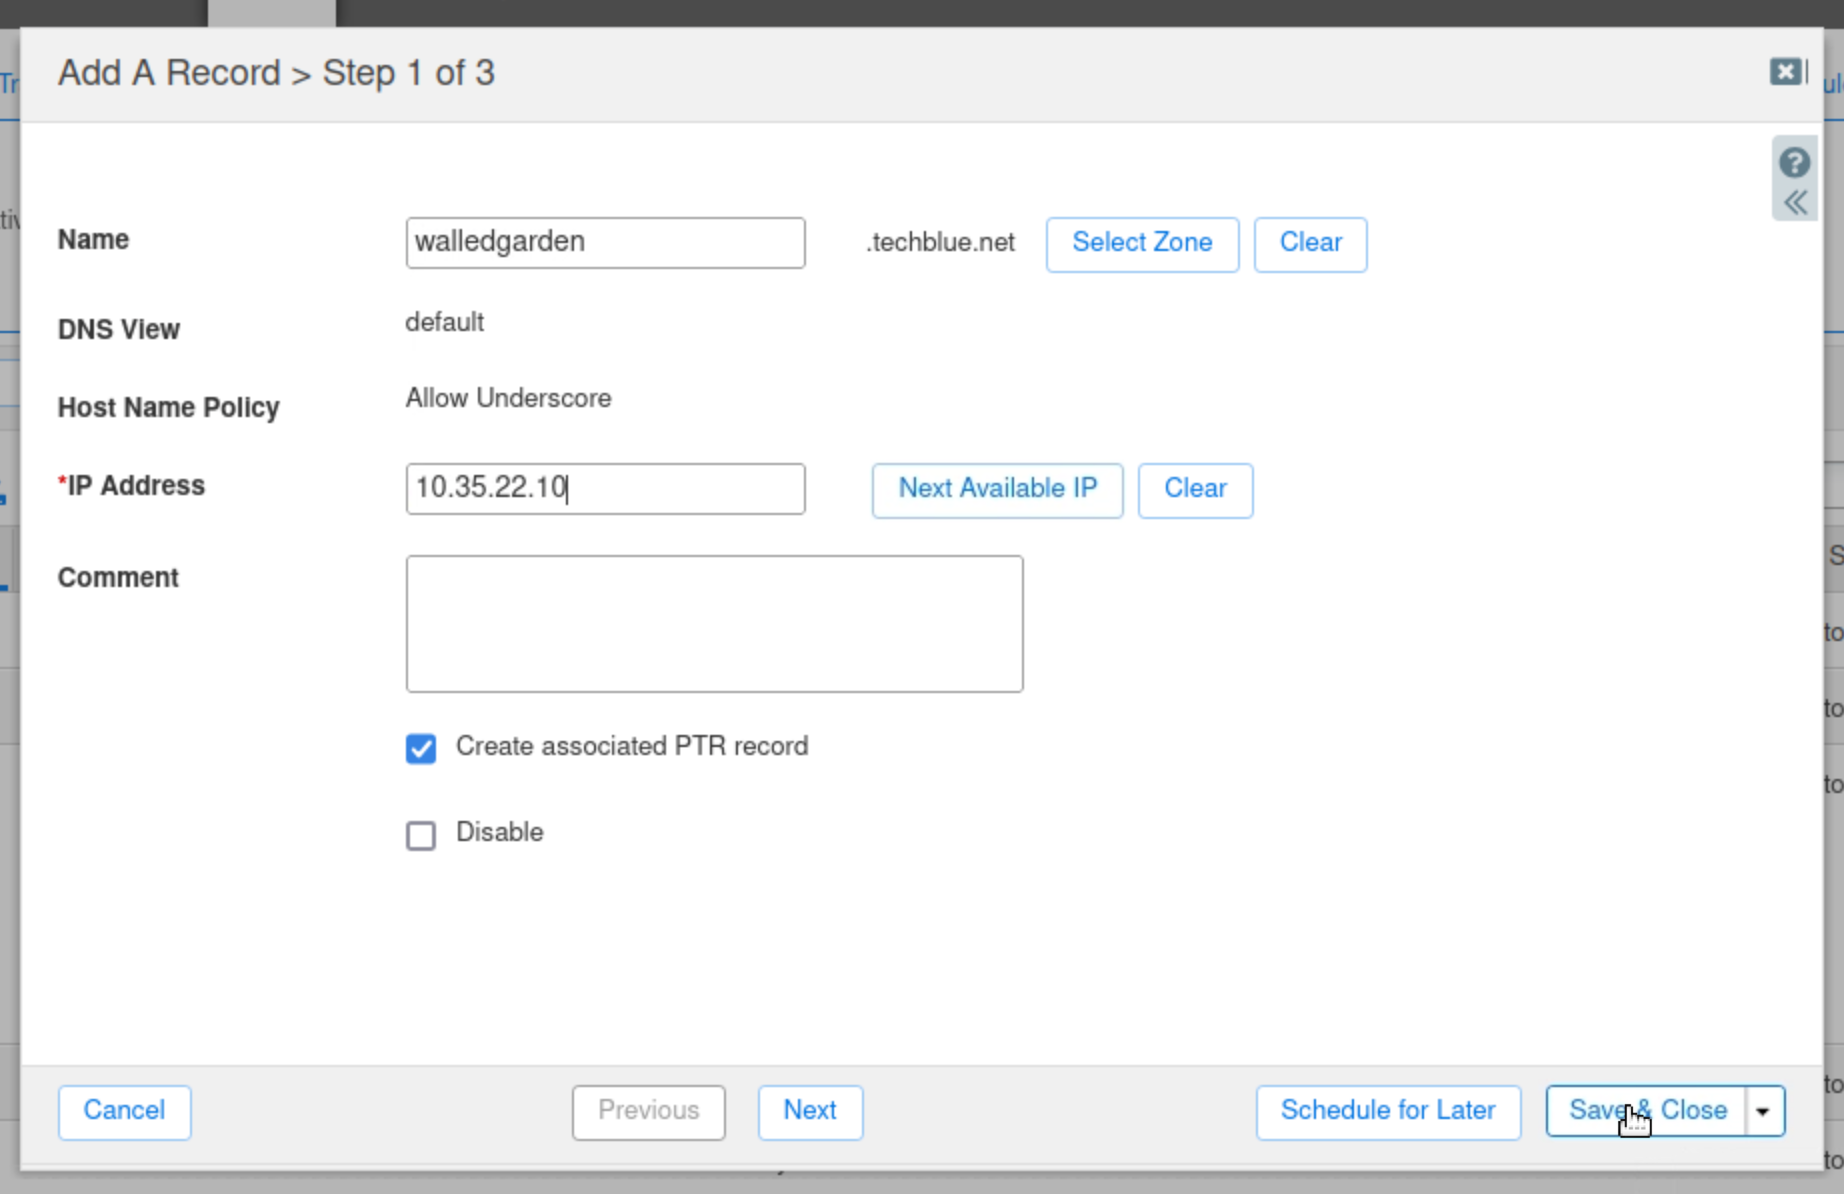Go to Next wizard step
The image size is (1844, 1194).
[810, 1112]
